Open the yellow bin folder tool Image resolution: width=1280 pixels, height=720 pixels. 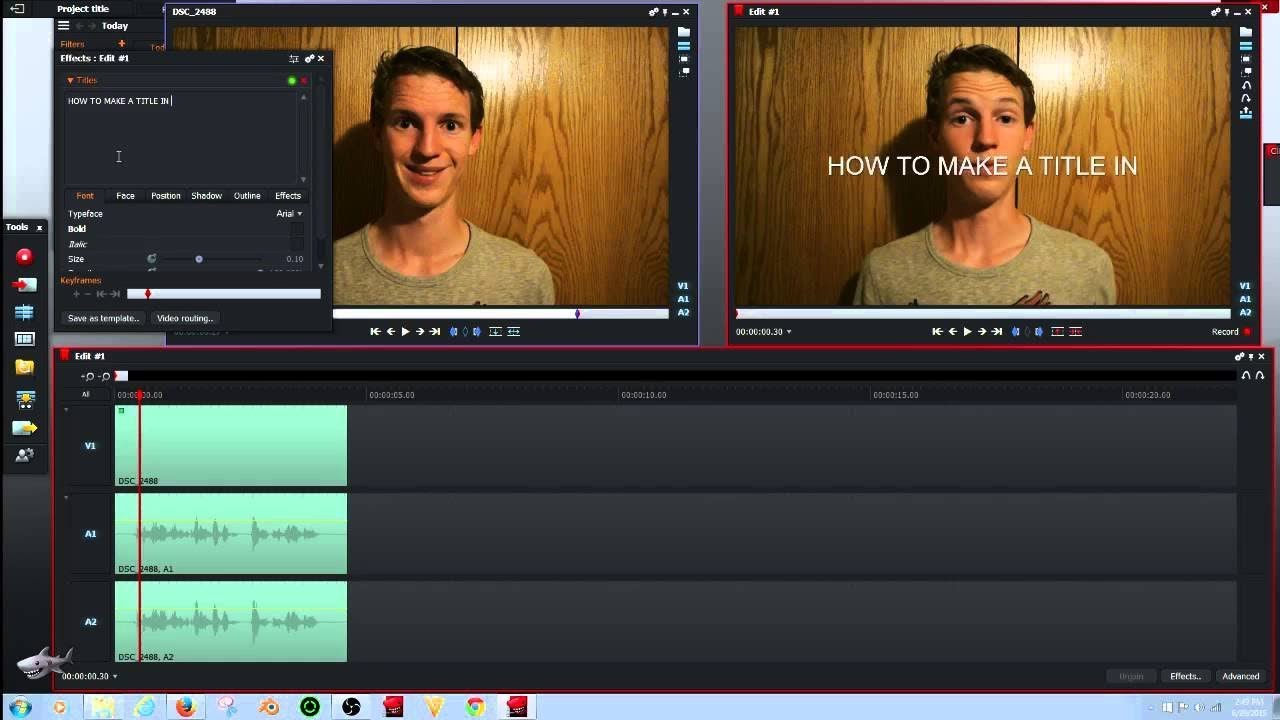[25, 367]
